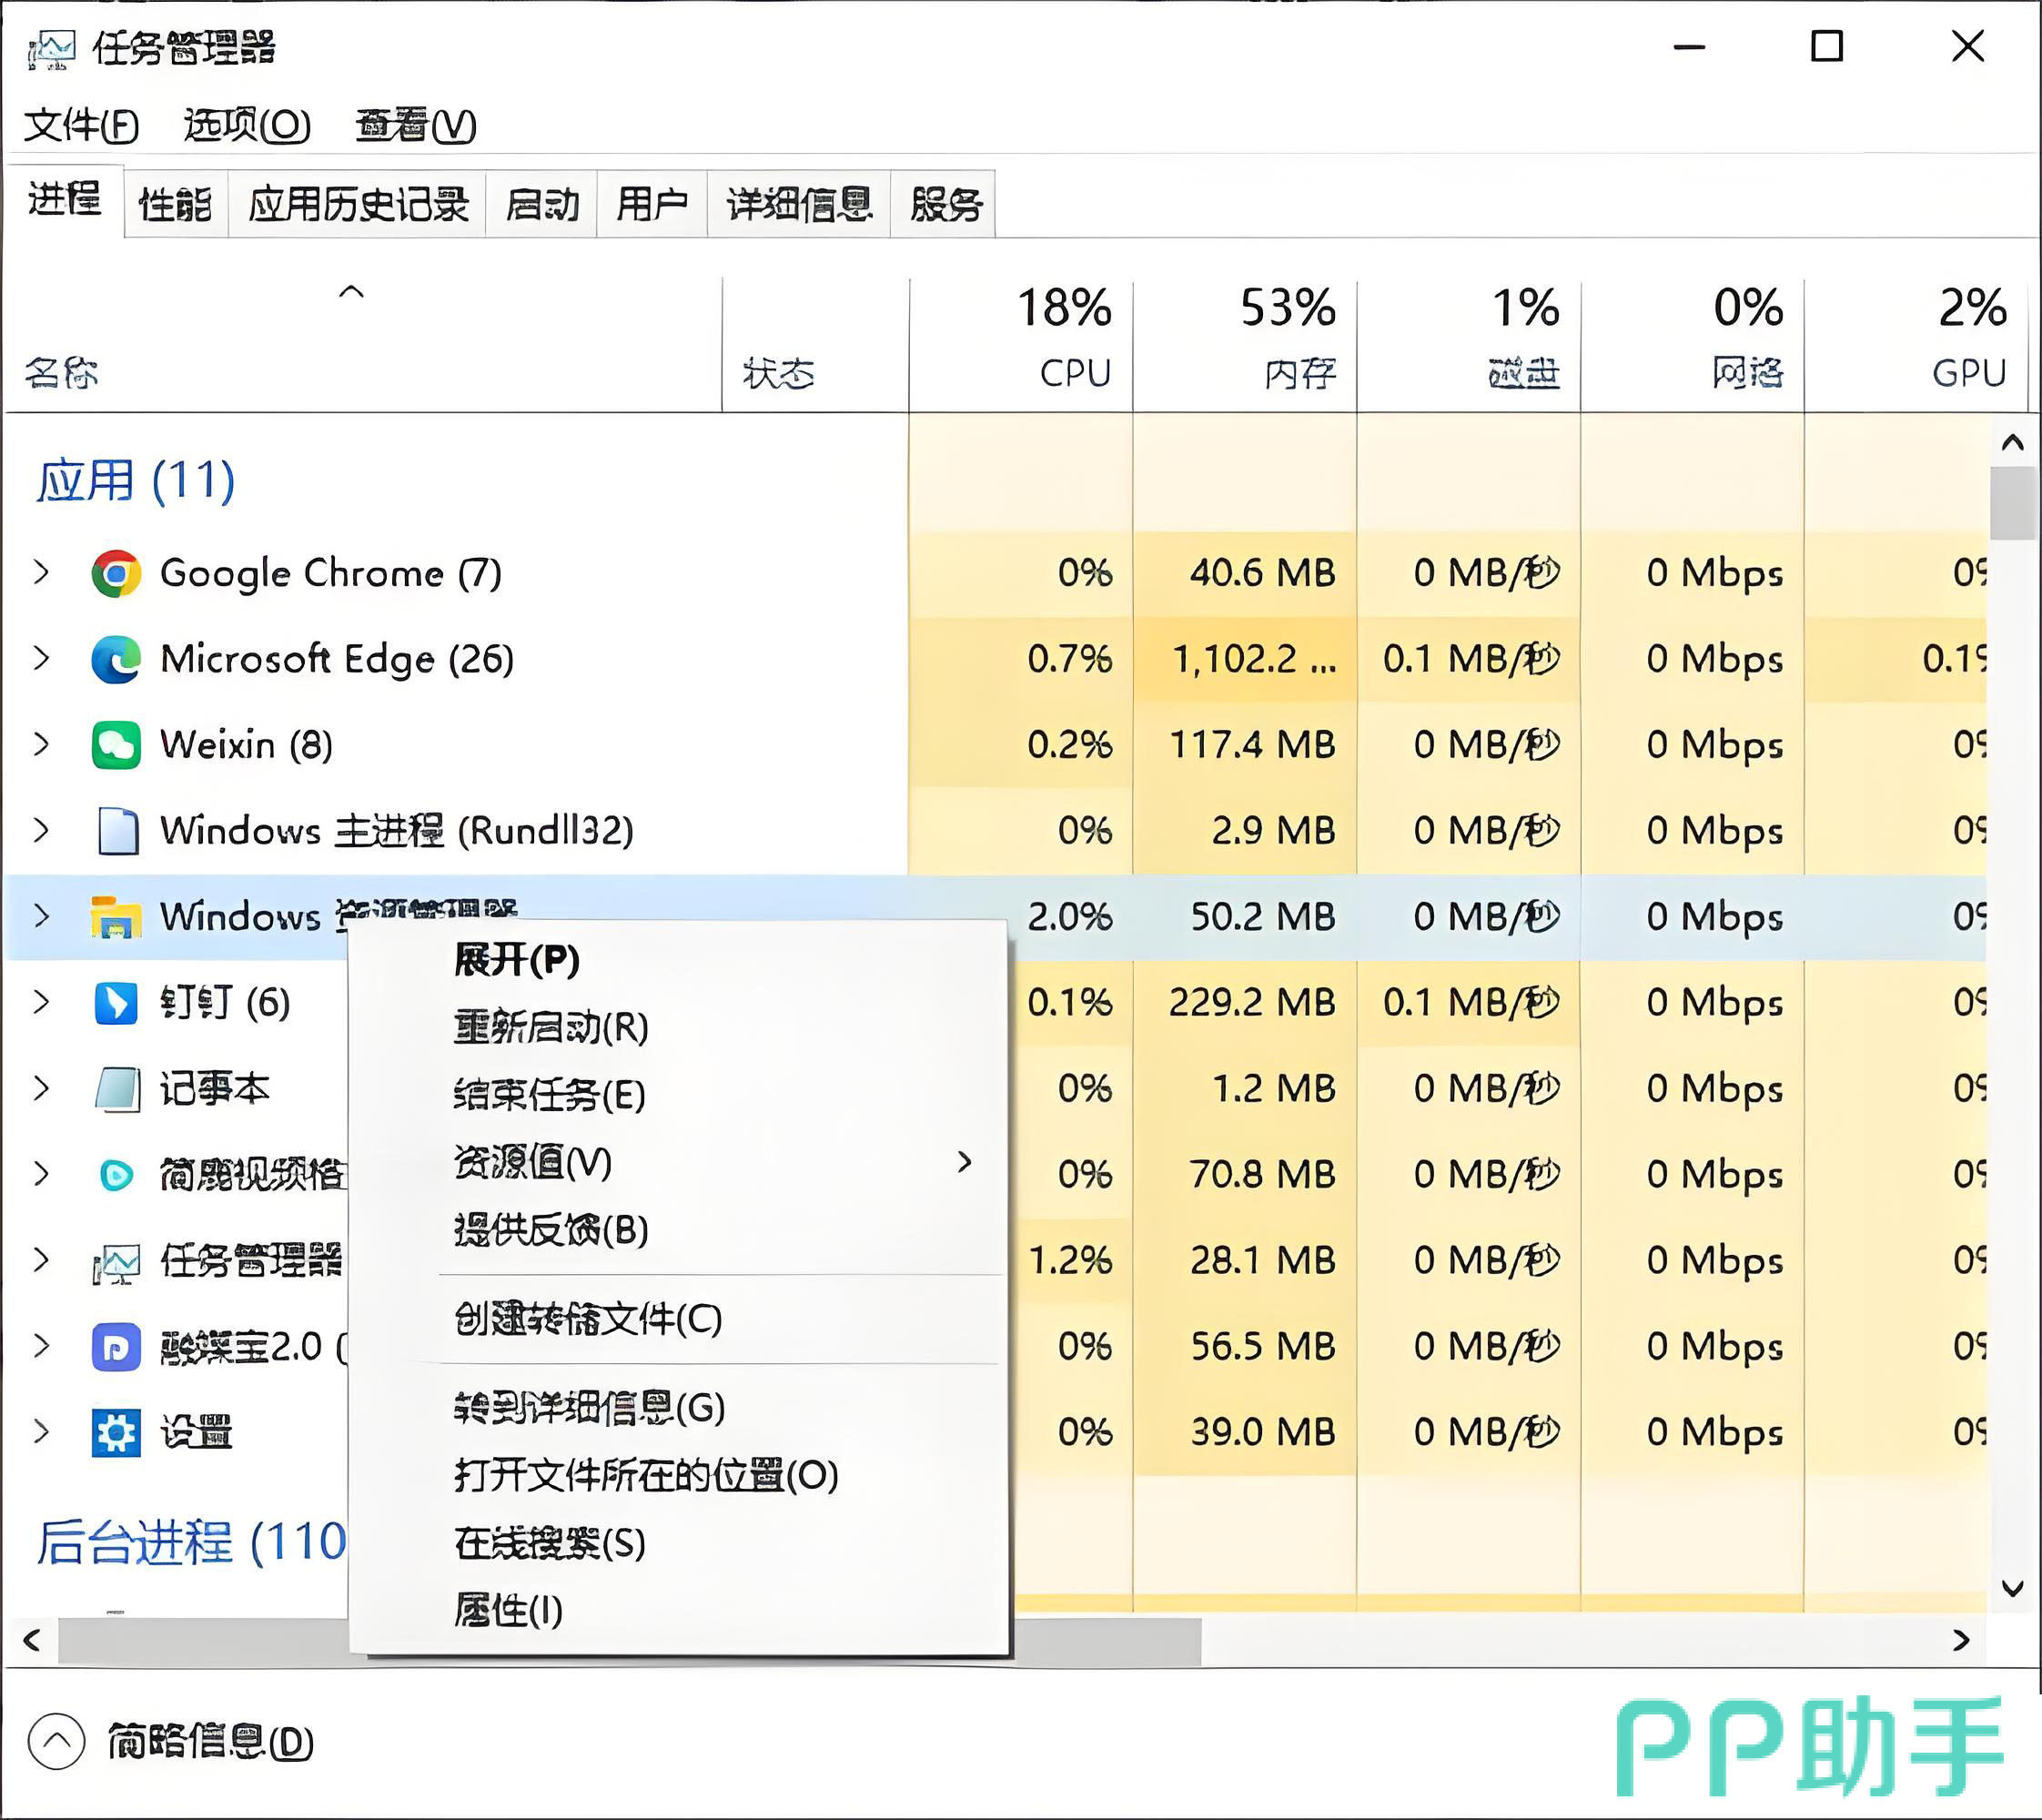Switch to the 性能 tab
This screenshot has height=1820, width=2042.
click(x=175, y=204)
